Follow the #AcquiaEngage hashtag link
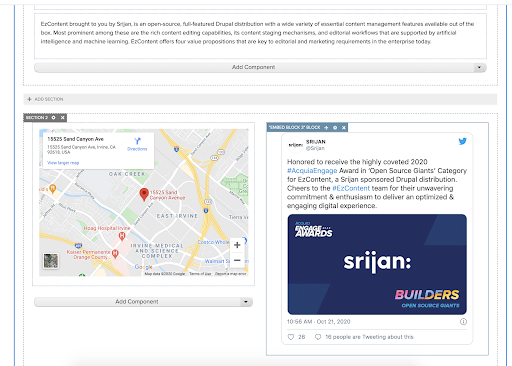512x366 pixels. [x=312, y=171]
